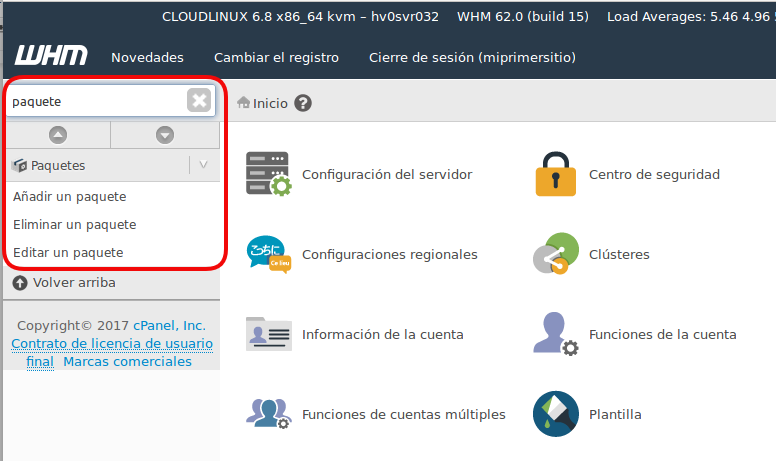The image size is (776, 461).
Task: Click the Paquetes box icon in the sidebar
Action: pos(20,165)
